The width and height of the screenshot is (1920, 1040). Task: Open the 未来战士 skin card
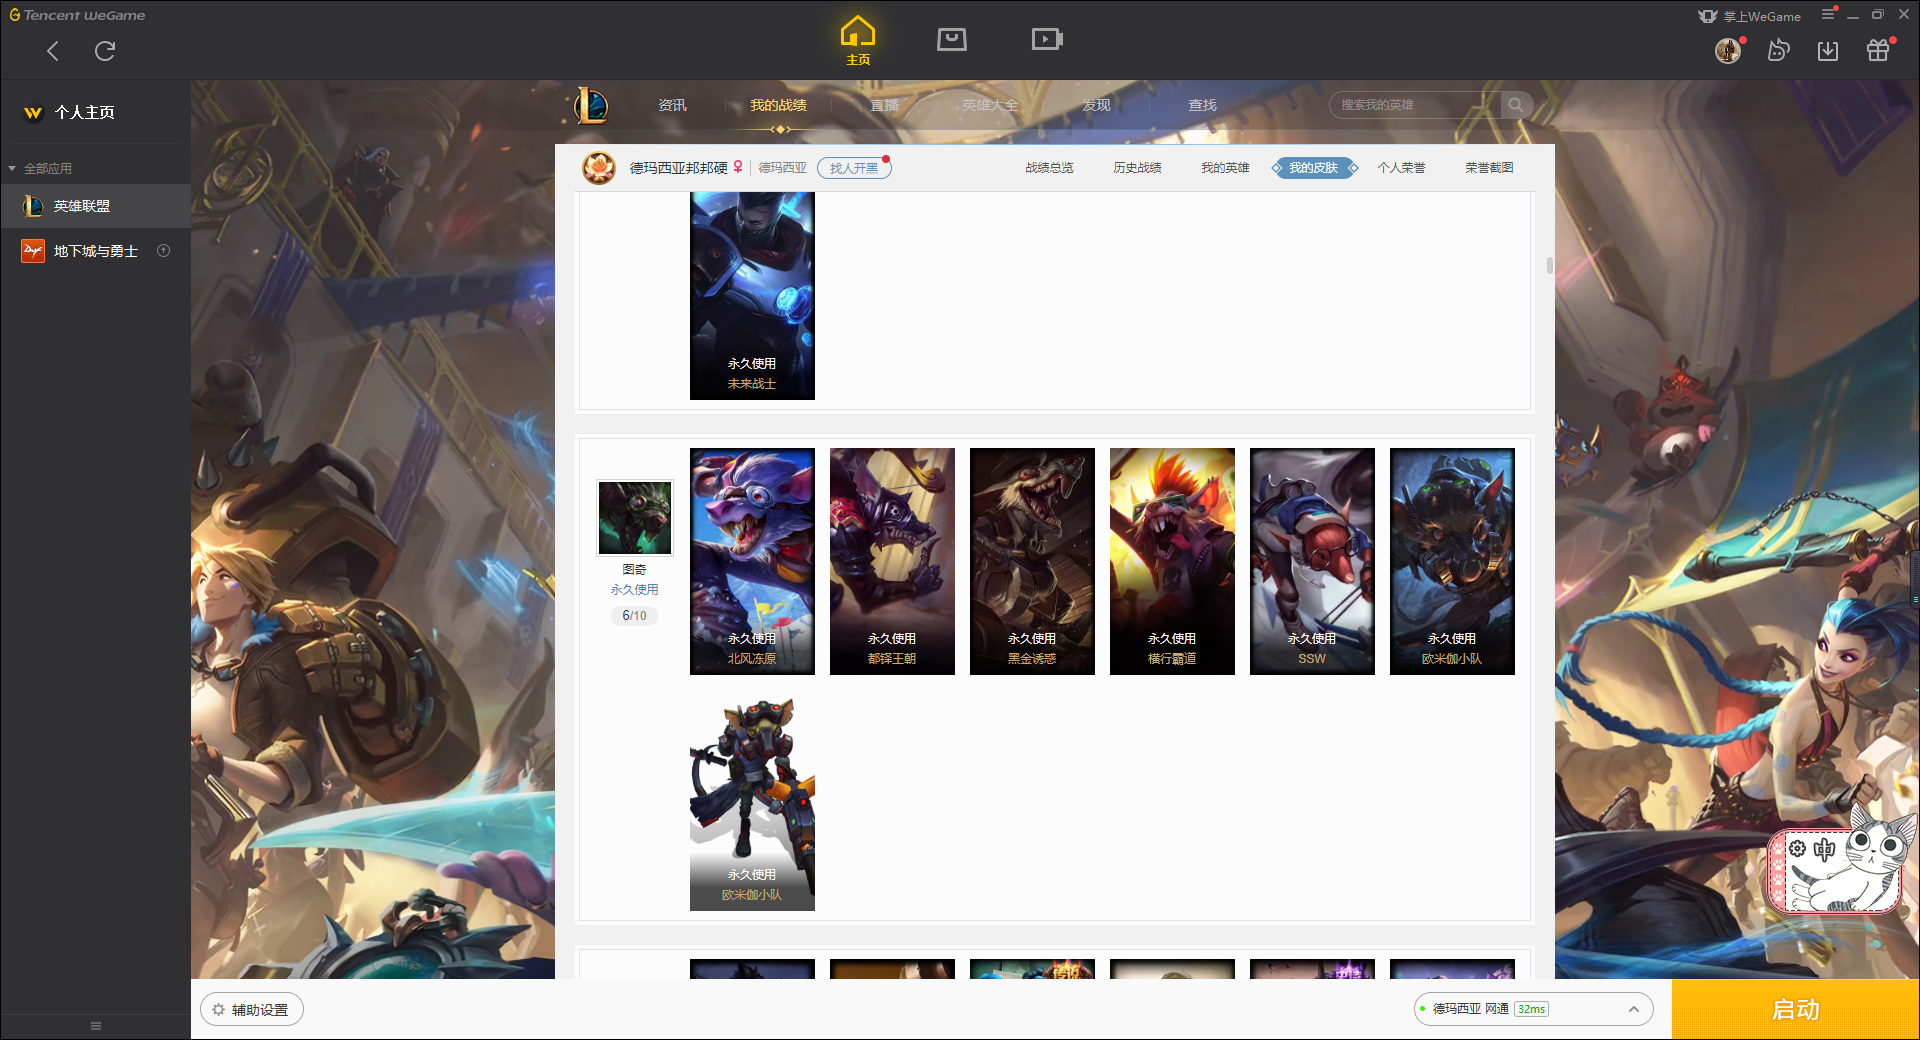(752, 296)
